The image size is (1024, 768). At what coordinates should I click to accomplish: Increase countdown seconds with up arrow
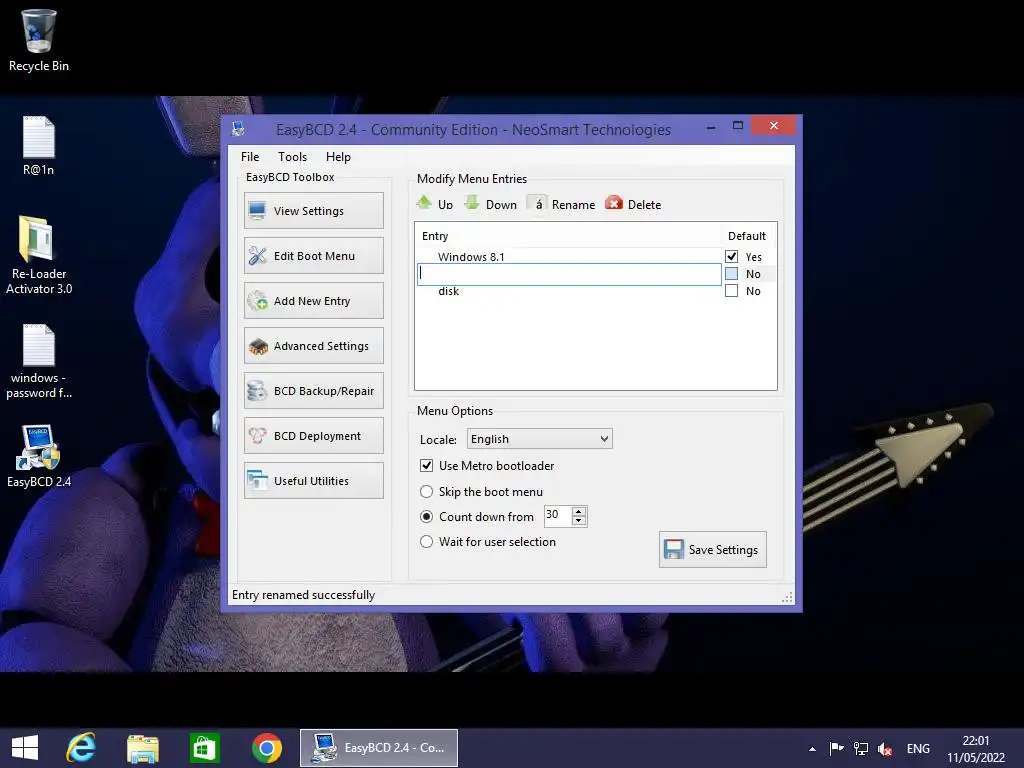click(579, 511)
